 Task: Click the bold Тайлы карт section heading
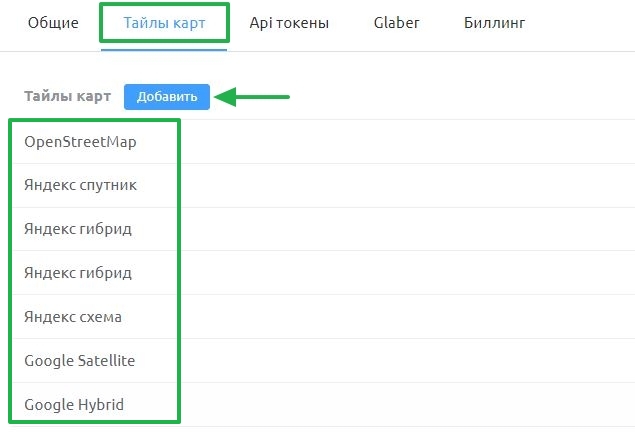point(68,96)
